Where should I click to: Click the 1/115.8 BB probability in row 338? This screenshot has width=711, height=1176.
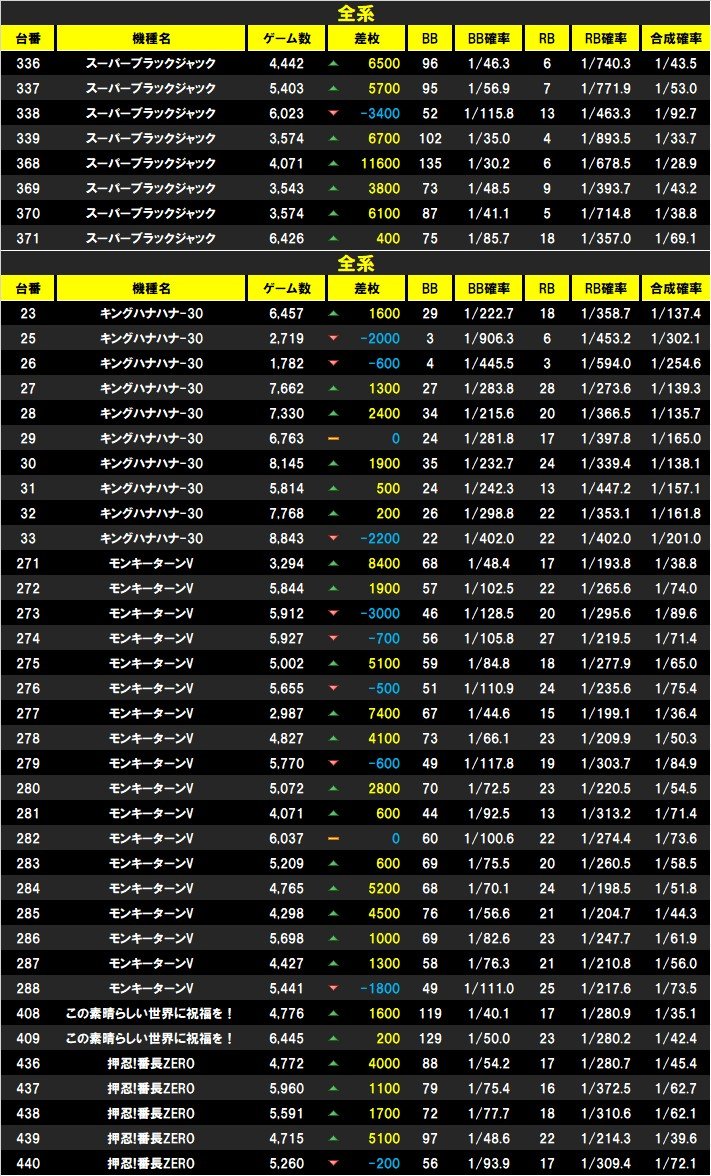(x=489, y=113)
